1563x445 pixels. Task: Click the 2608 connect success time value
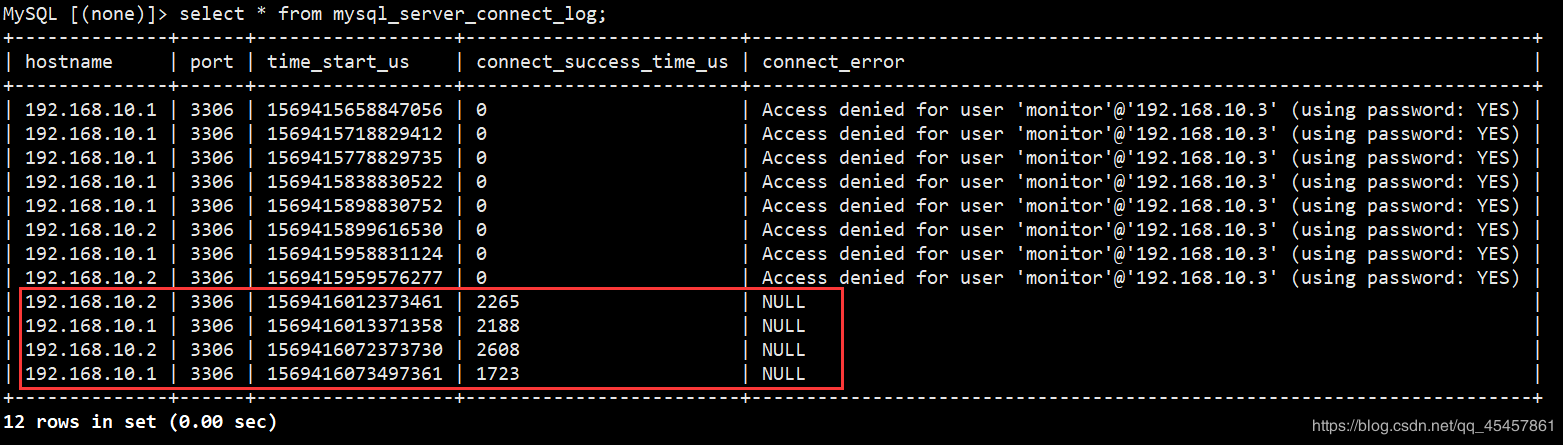(498, 349)
